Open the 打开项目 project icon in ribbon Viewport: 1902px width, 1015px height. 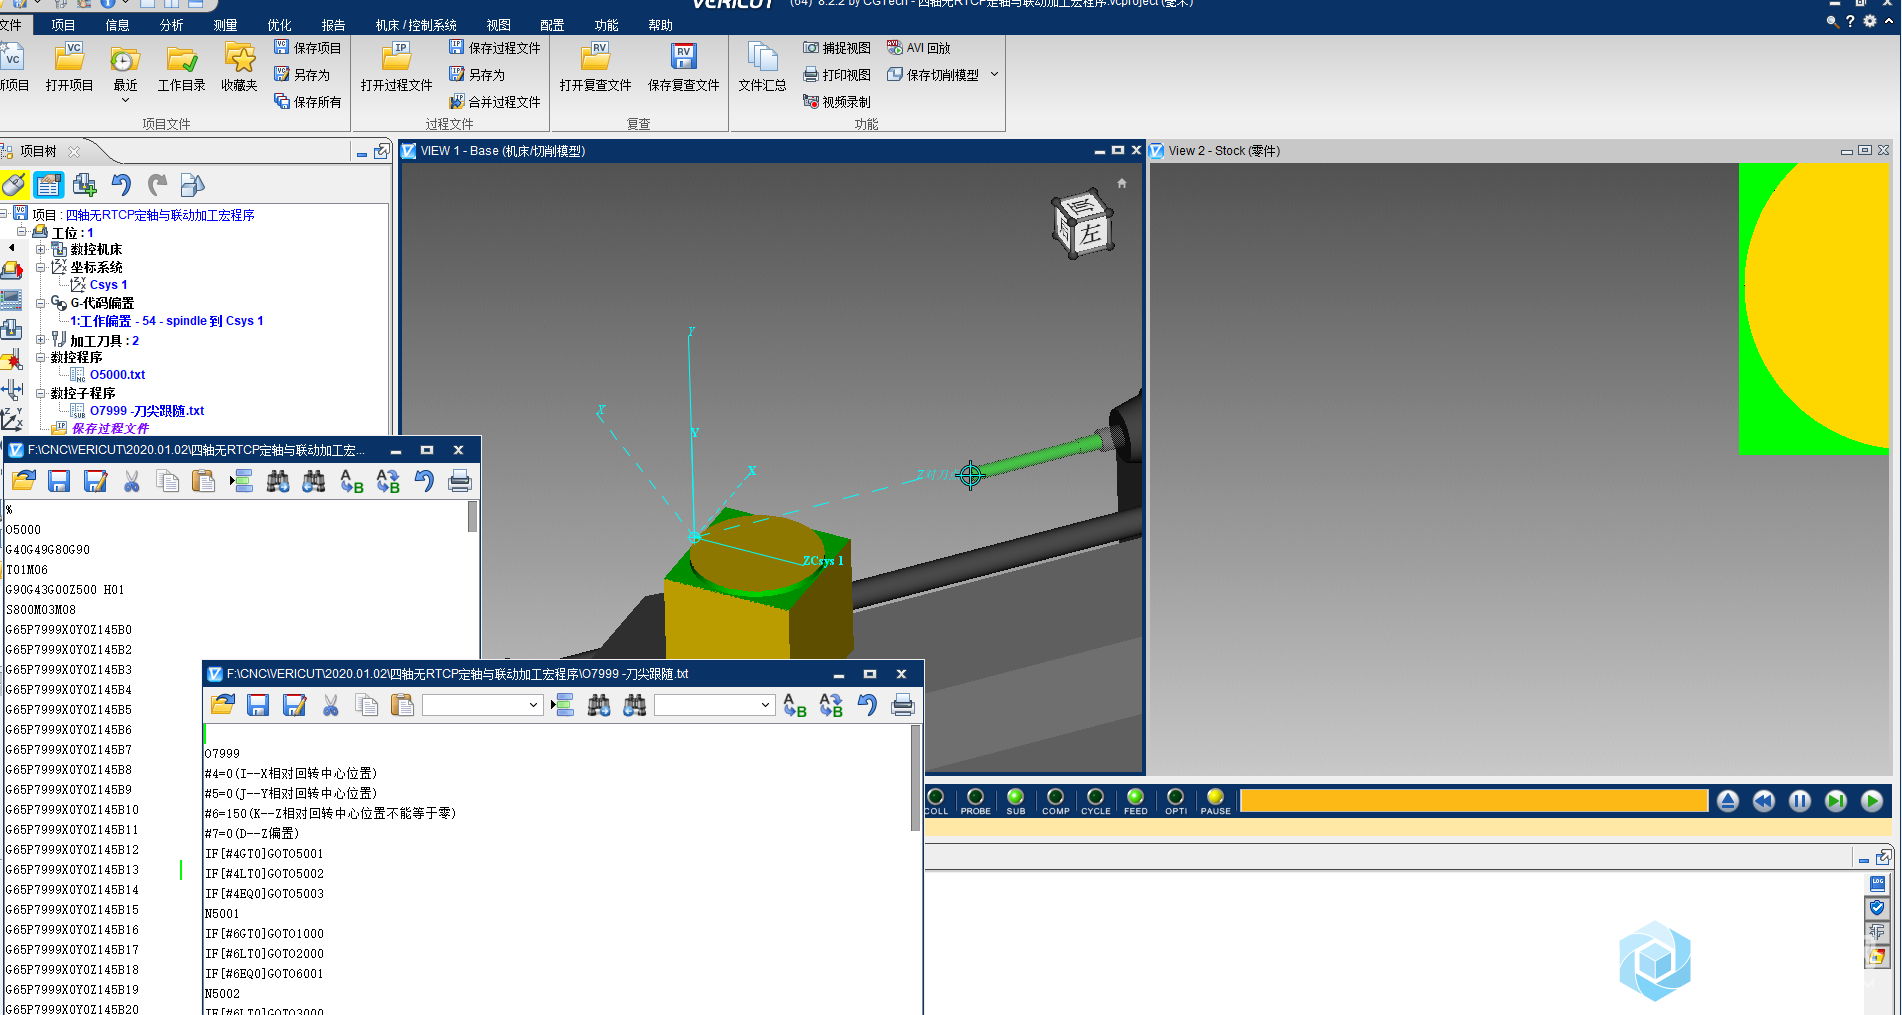(69, 68)
